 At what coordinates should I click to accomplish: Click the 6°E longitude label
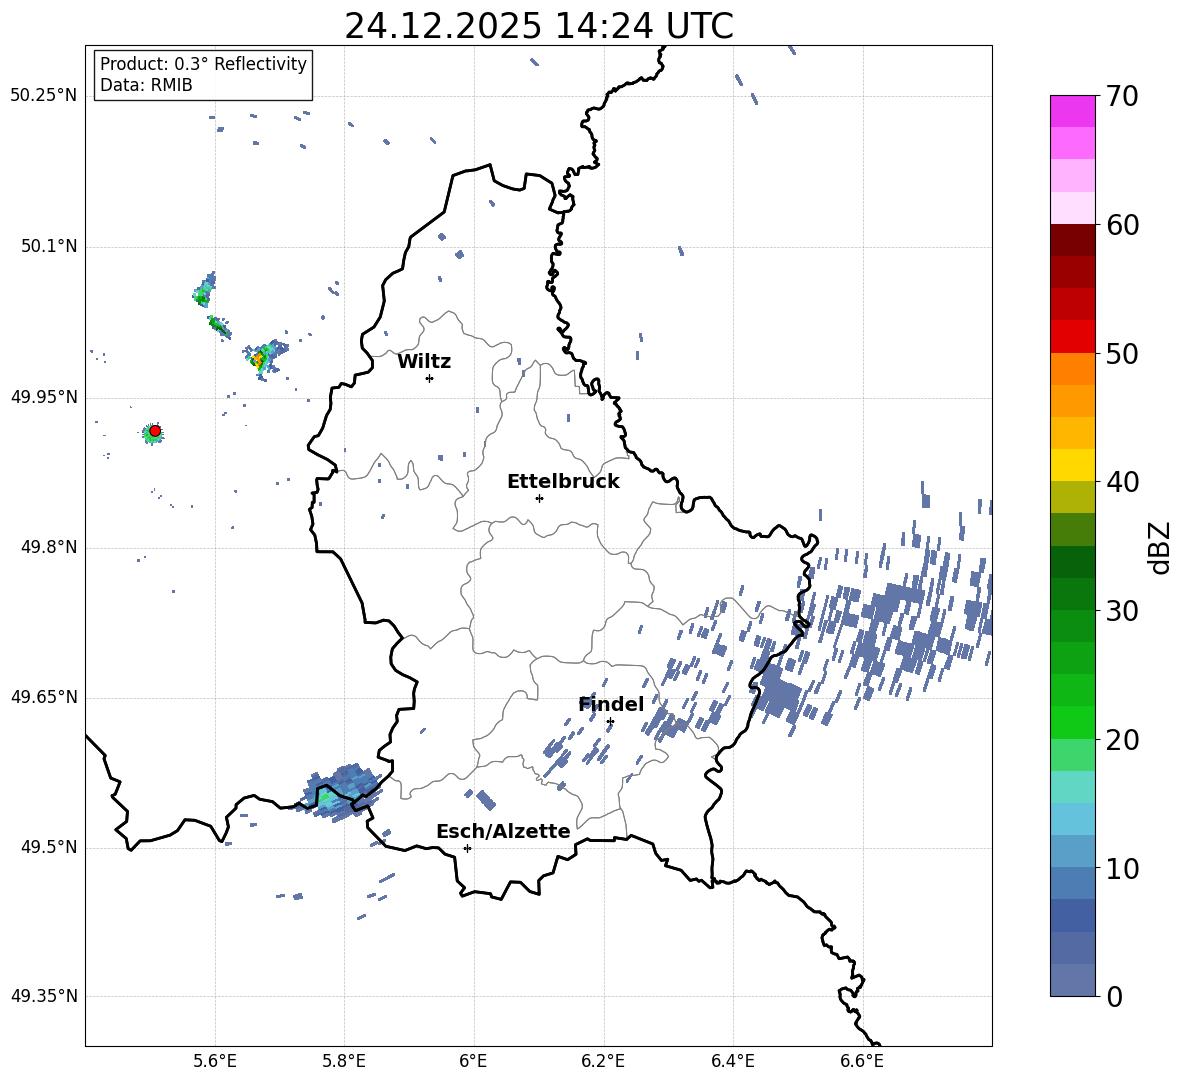[x=473, y=1061]
